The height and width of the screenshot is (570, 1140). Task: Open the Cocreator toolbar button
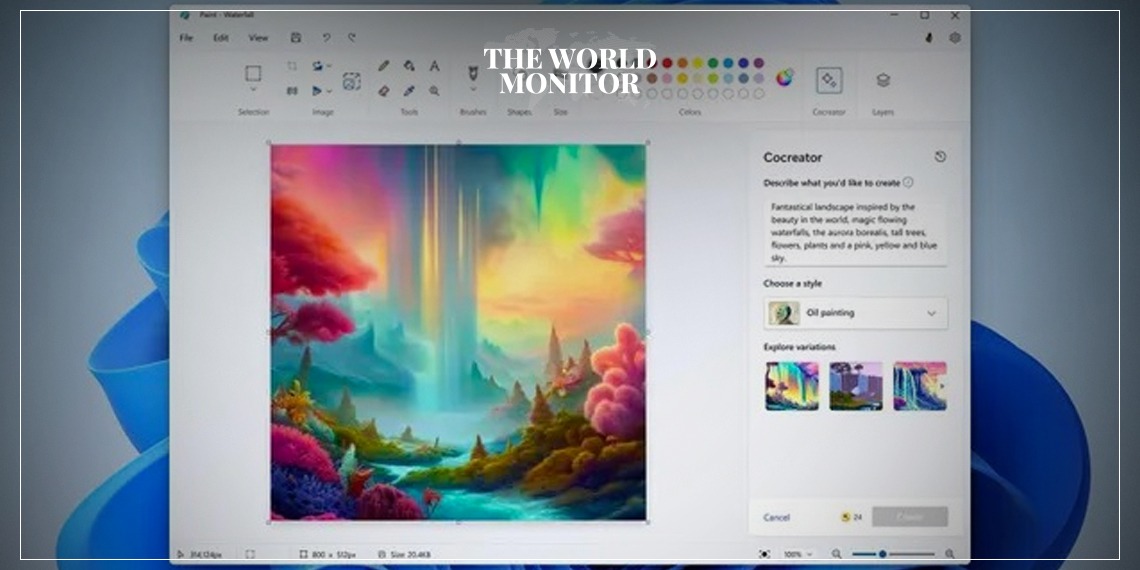[828, 80]
